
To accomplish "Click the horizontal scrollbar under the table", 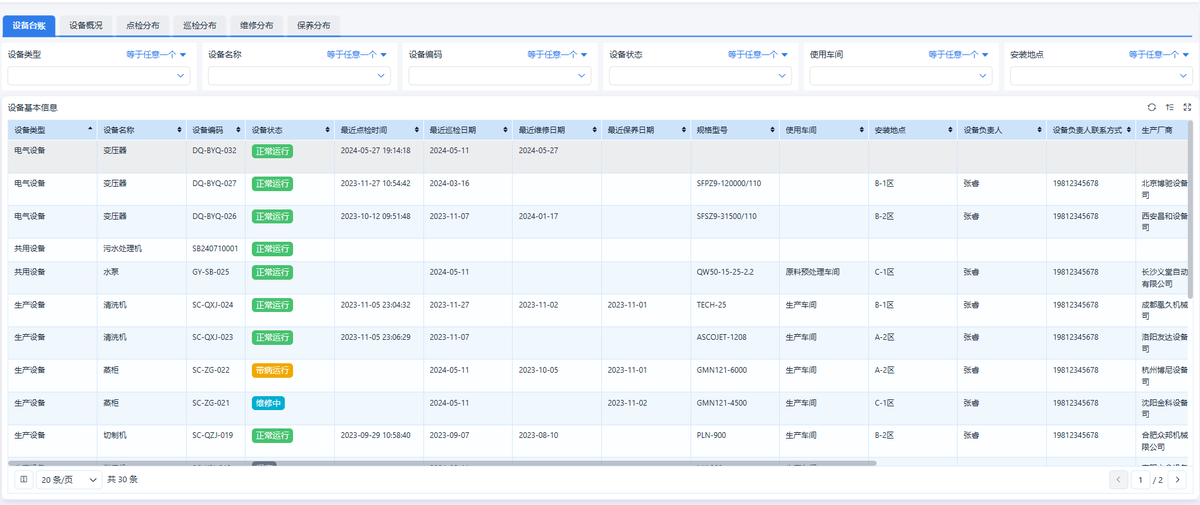I will click(442, 463).
